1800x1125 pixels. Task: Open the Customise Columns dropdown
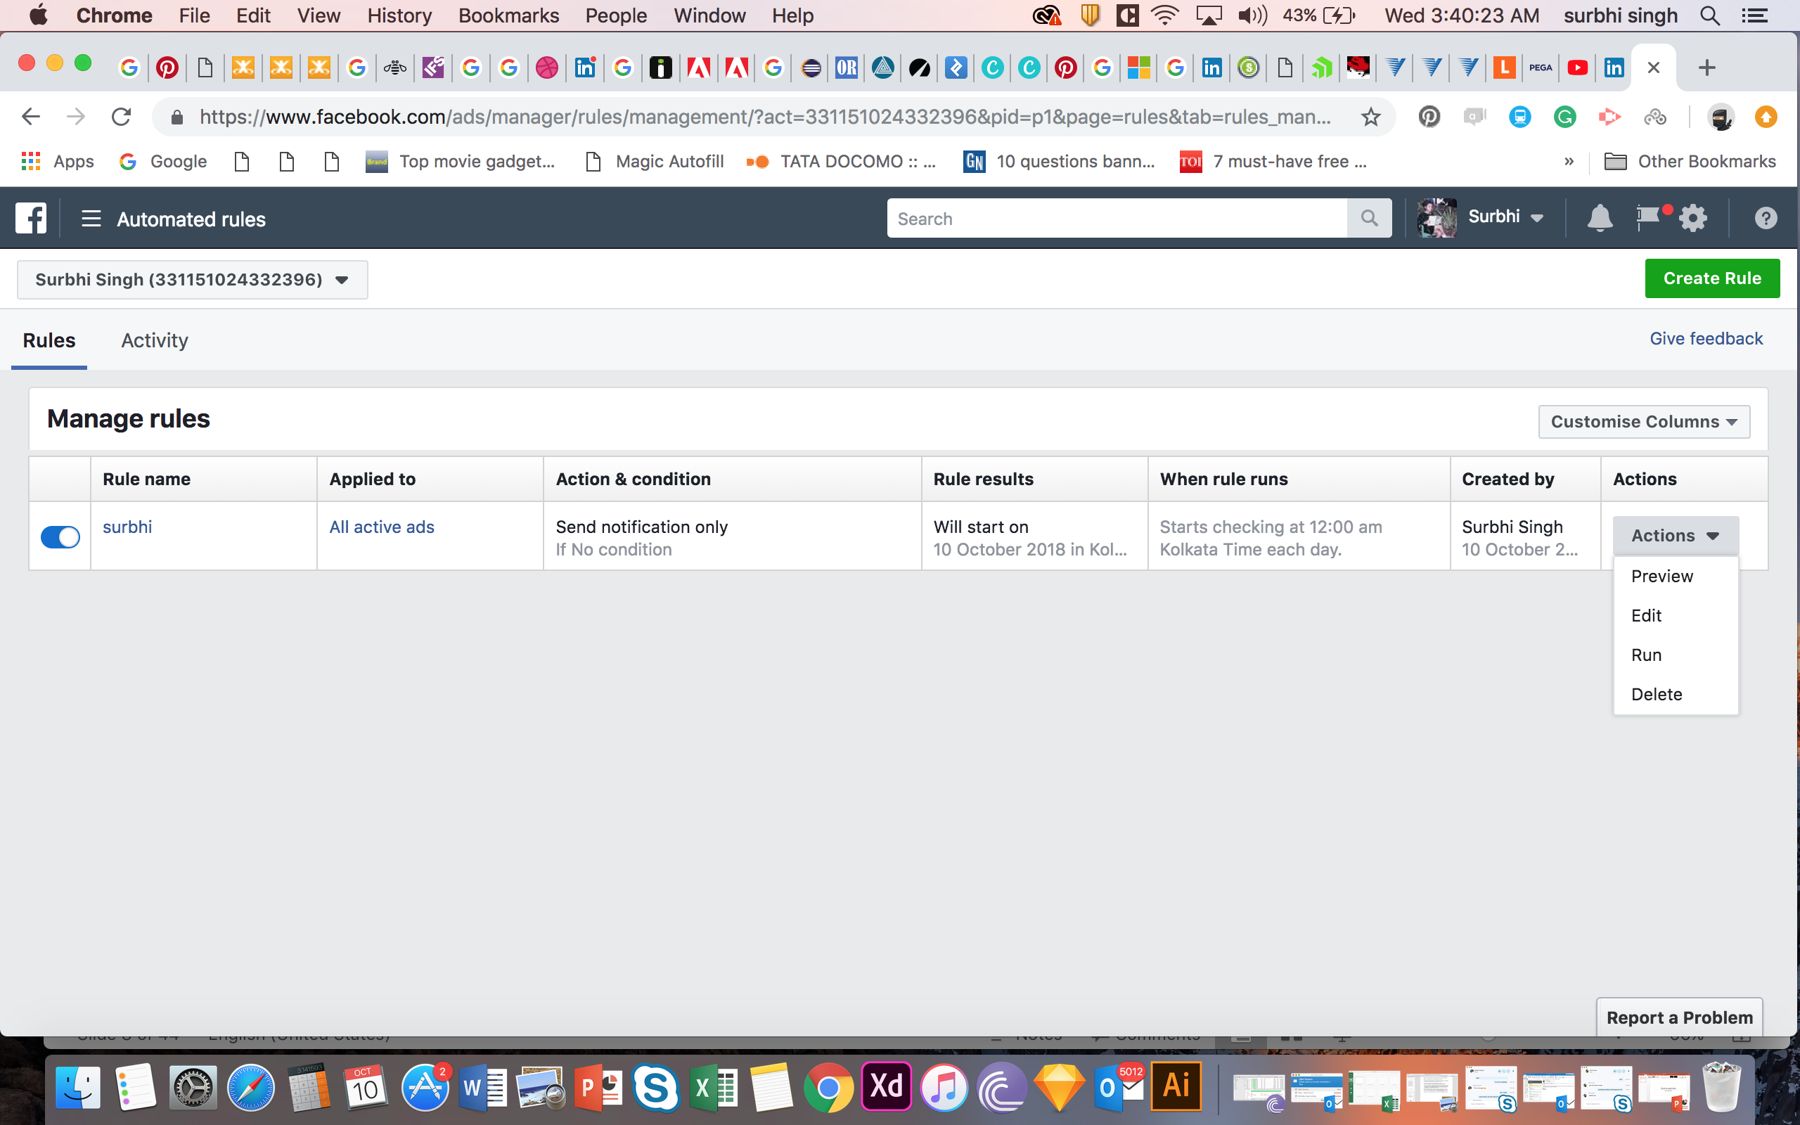pyautogui.click(x=1644, y=422)
